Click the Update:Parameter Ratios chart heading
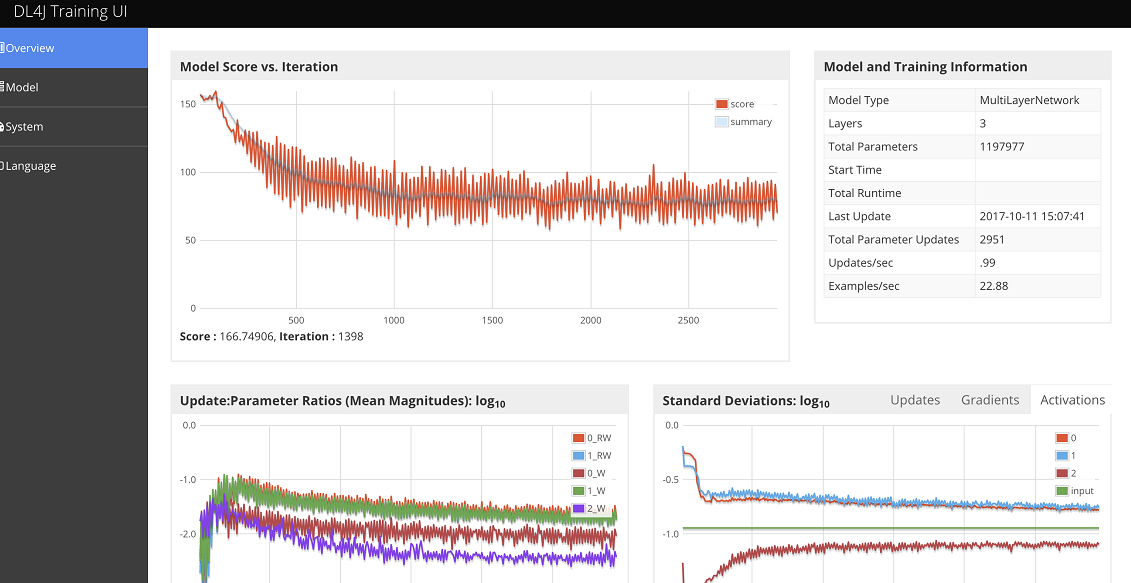 [343, 401]
